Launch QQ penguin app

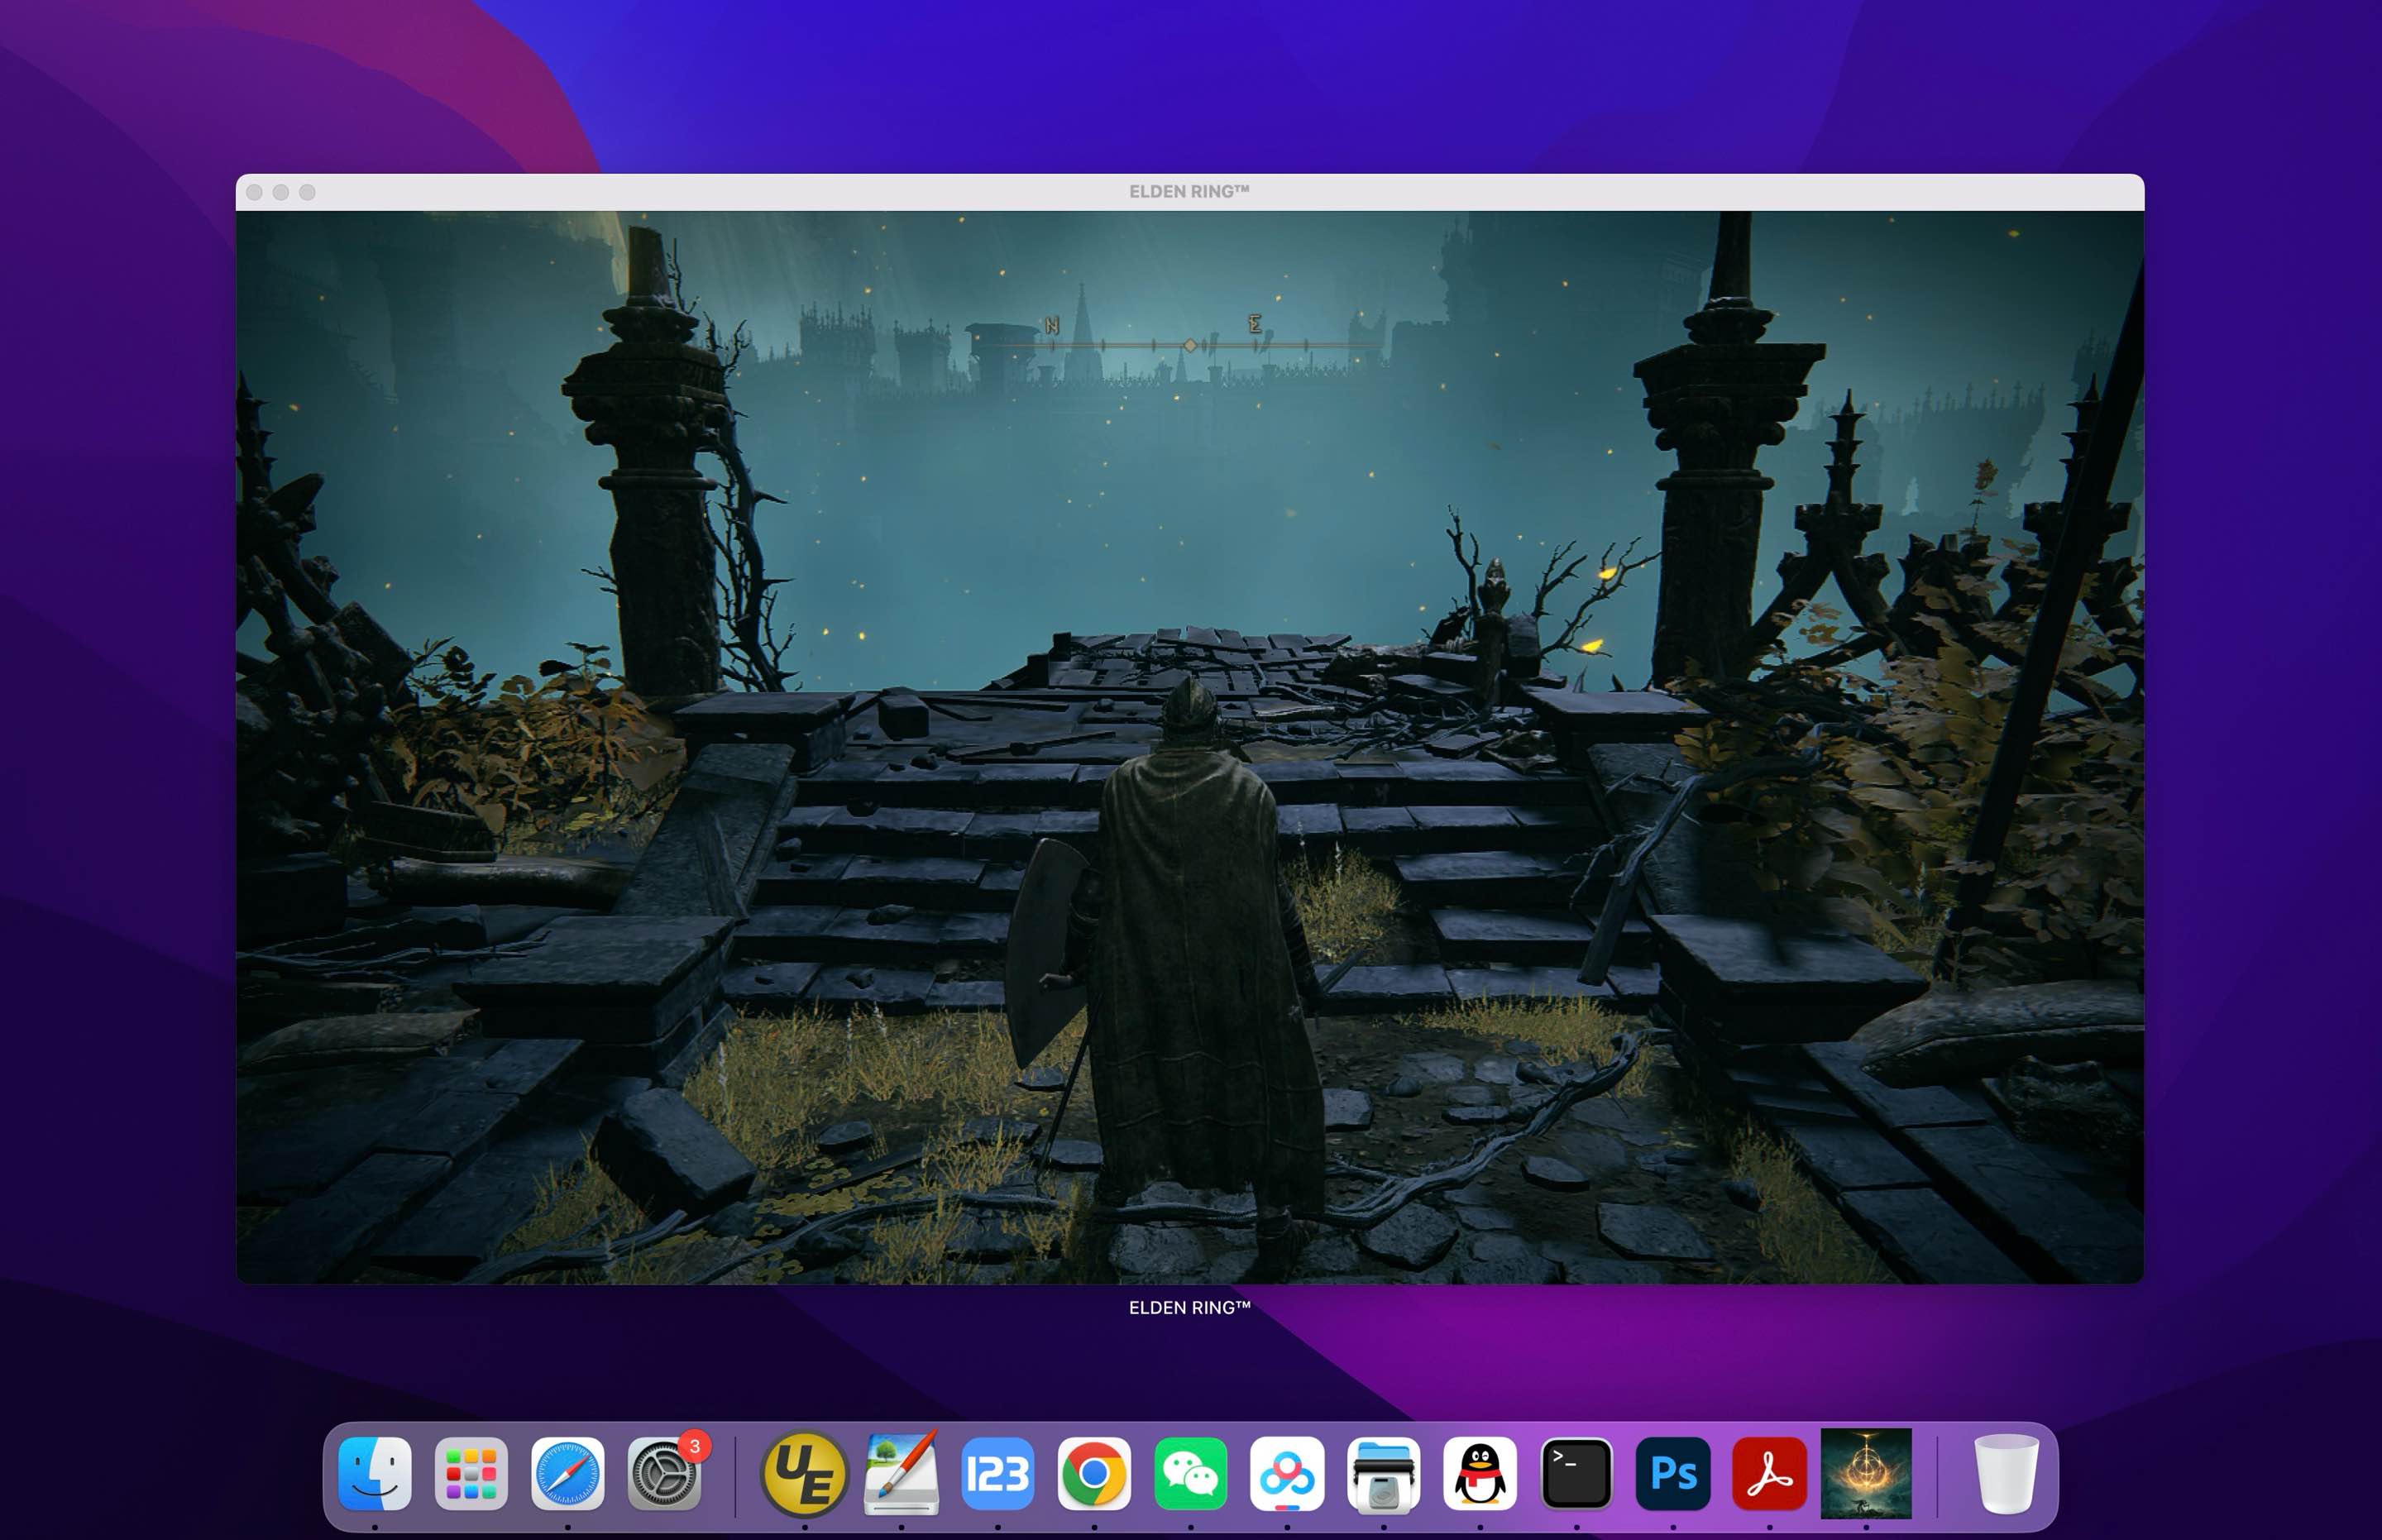pyautogui.click(x=1480, y=1473)
